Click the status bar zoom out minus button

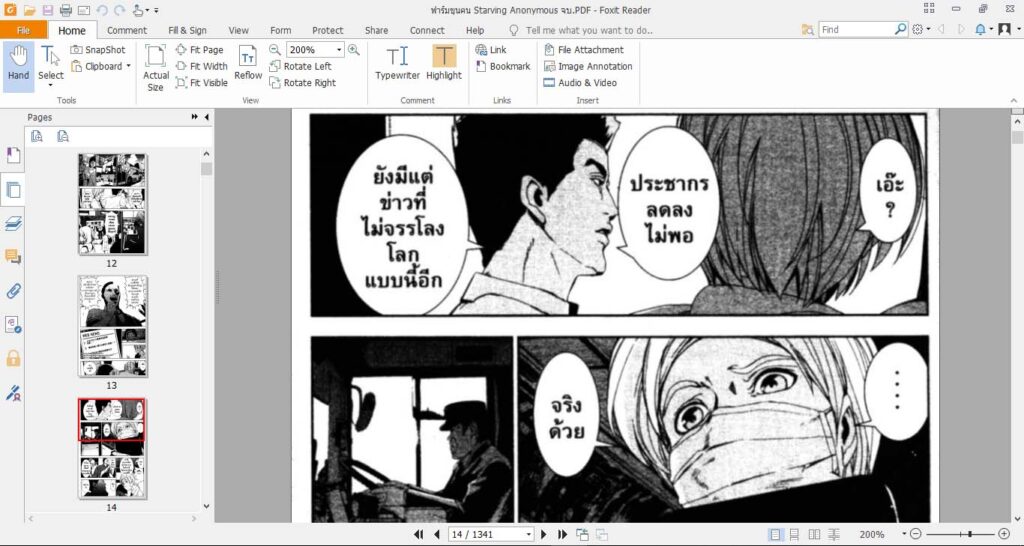click(916, 534)
